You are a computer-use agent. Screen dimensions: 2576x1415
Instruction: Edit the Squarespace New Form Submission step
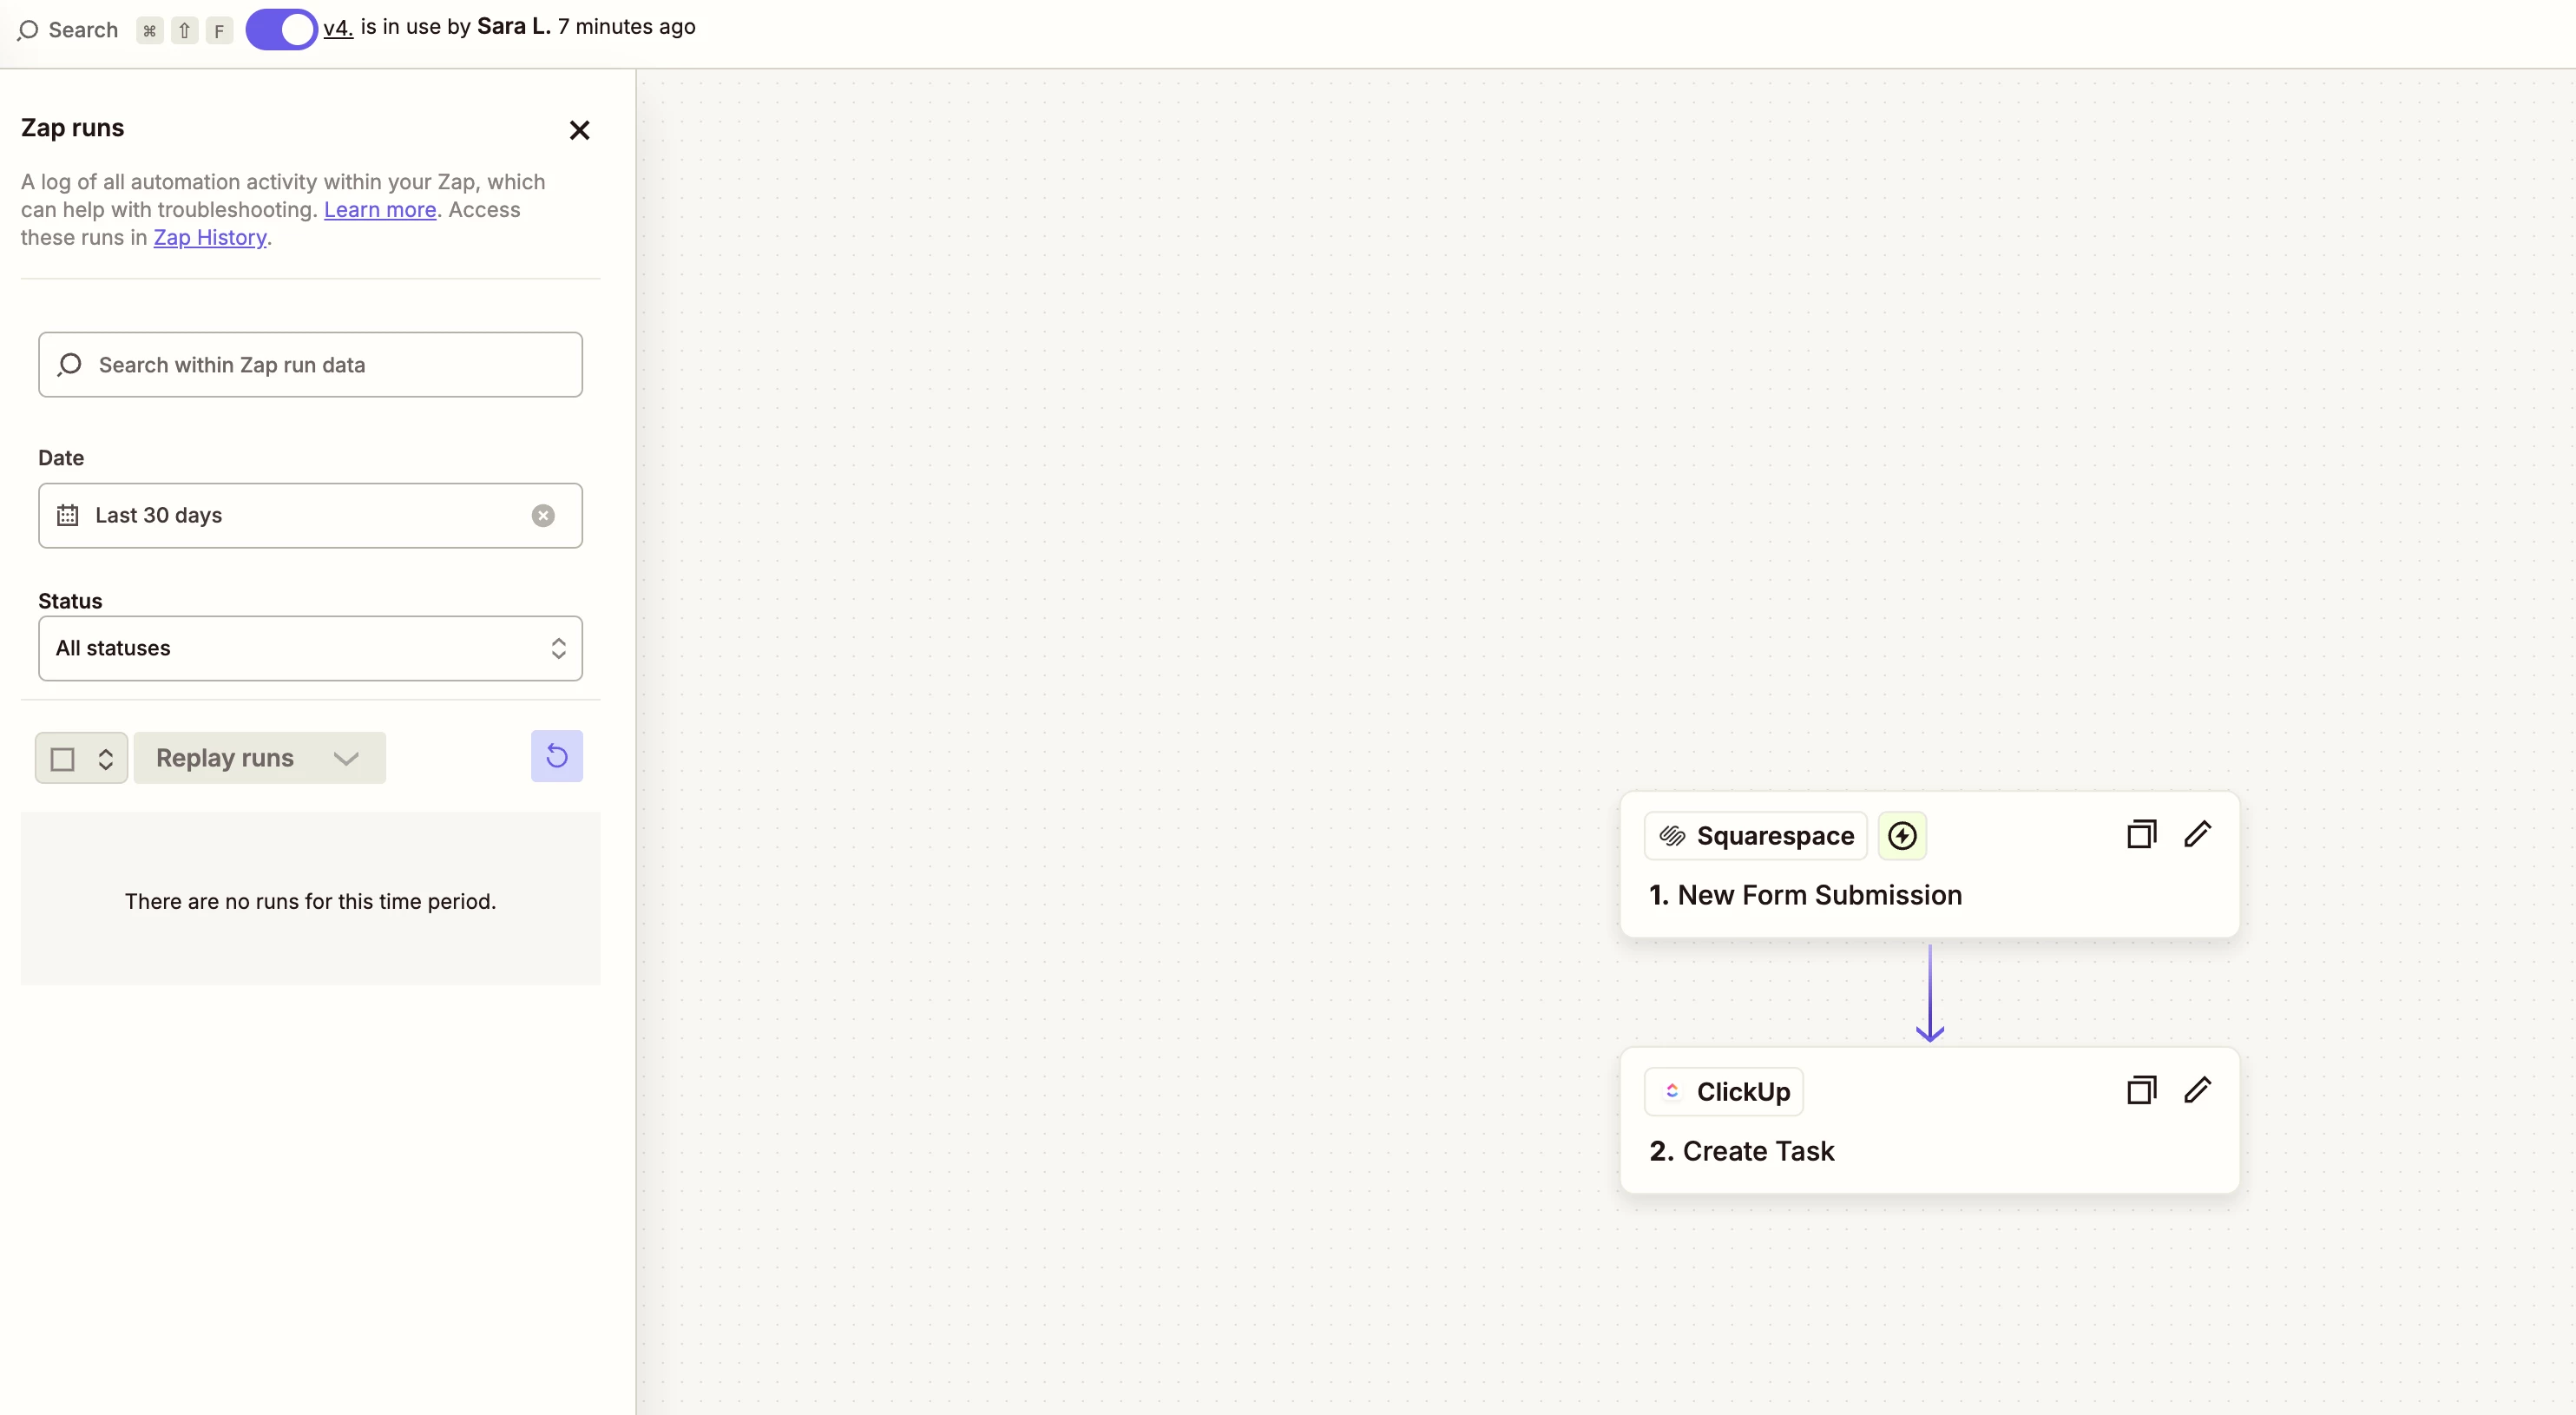2197,834
